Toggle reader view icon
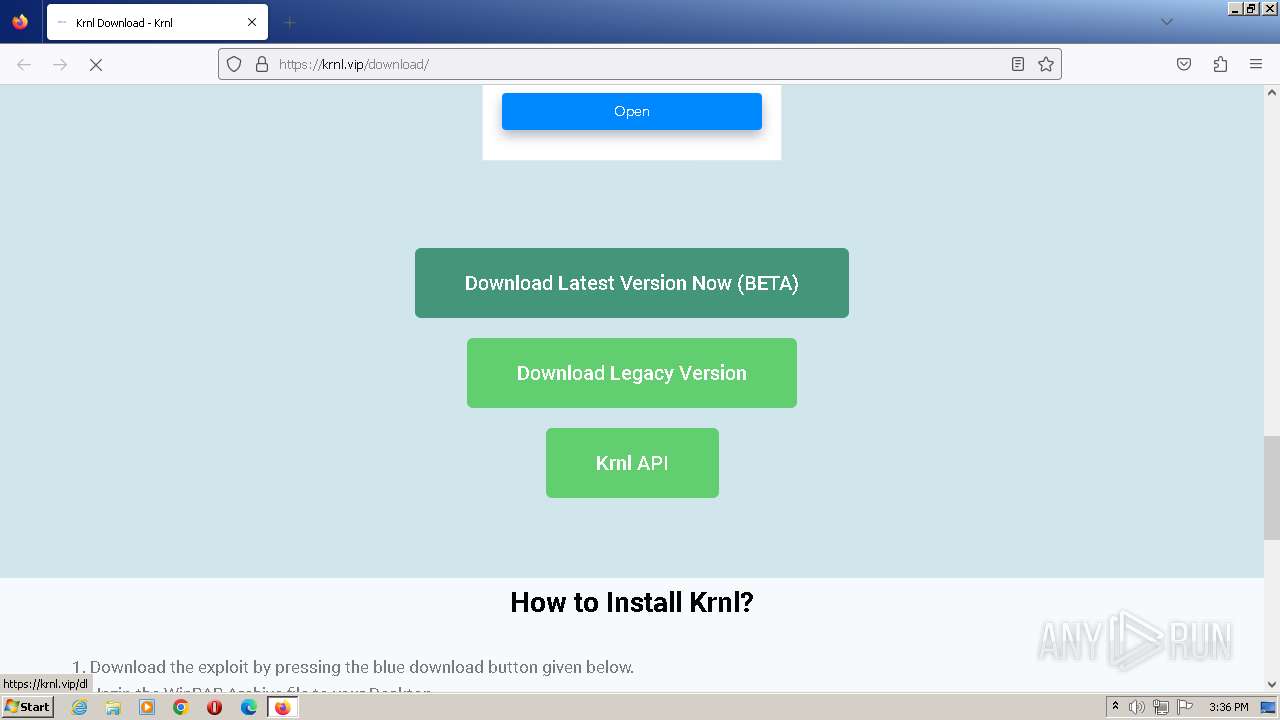1280x720 pixels. click(1017, 64)
